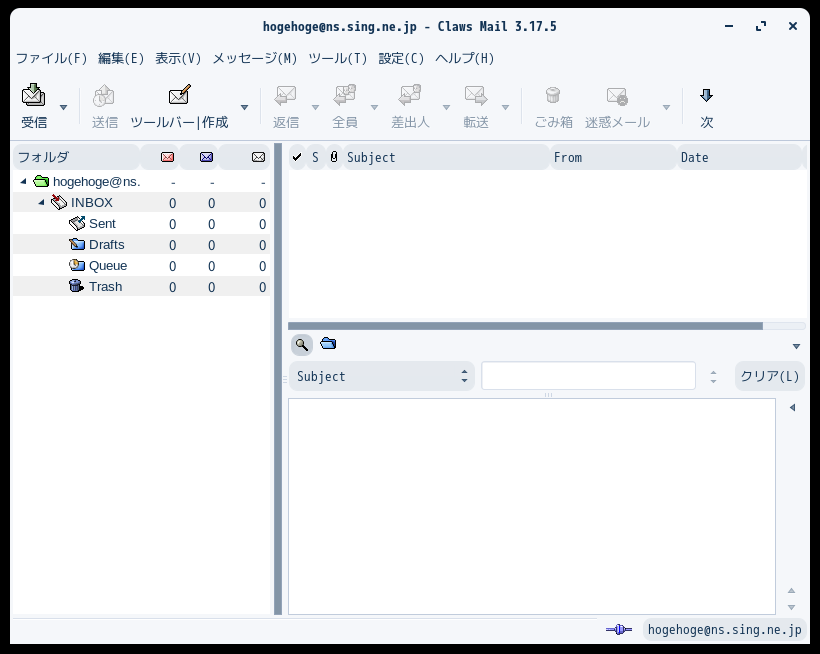Open the 作成 compose dropdown arrow
This screenshot has width=820, height=654.
pyautogui.click(x=244, y=107)
